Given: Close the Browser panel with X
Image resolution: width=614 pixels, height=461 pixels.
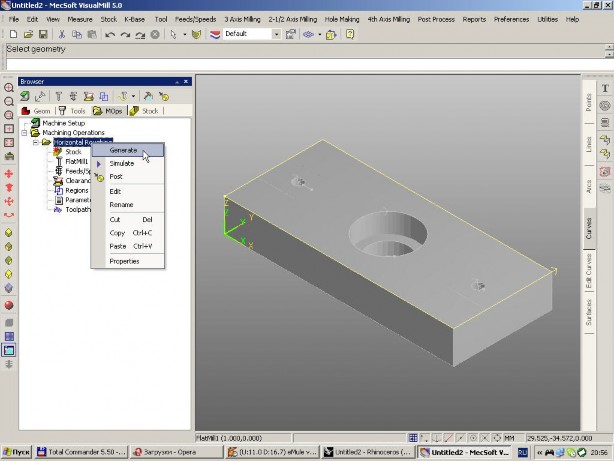Looking at the screenshot, I should [x=186, y=81].
